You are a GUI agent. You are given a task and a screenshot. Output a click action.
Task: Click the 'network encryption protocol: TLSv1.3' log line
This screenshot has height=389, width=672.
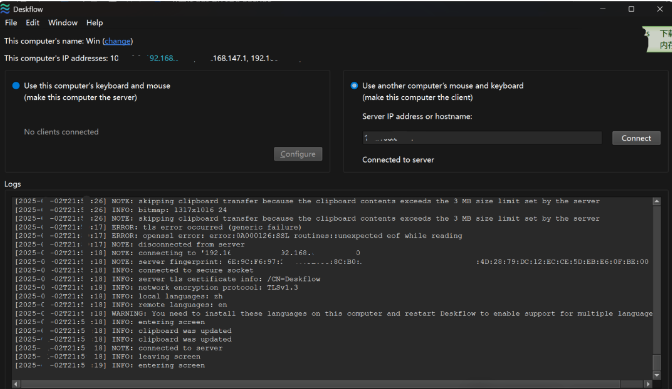pos(156,287)
